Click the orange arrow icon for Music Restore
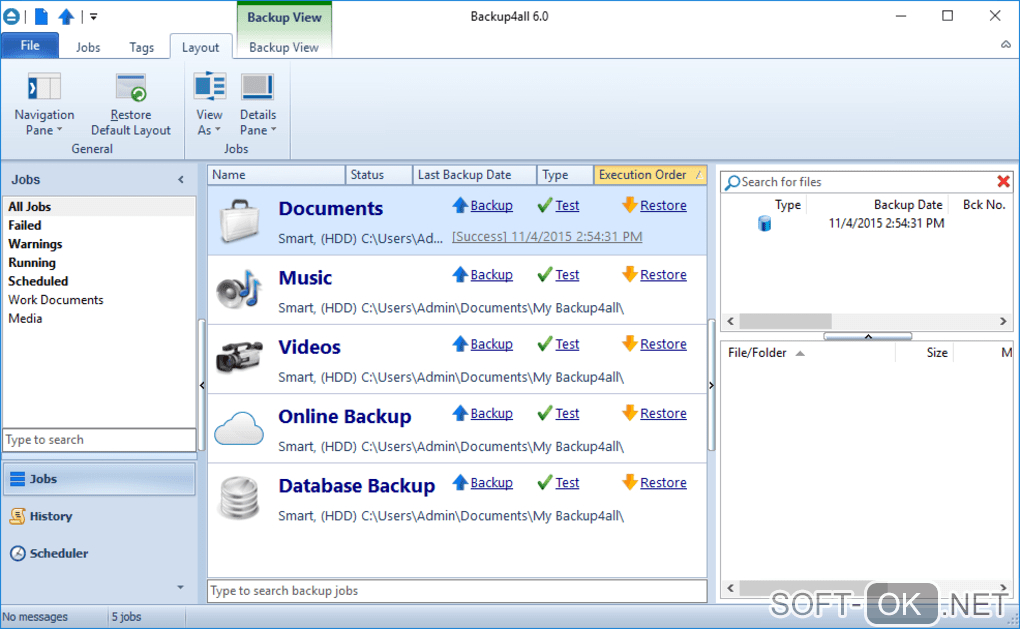 point(629,274)
